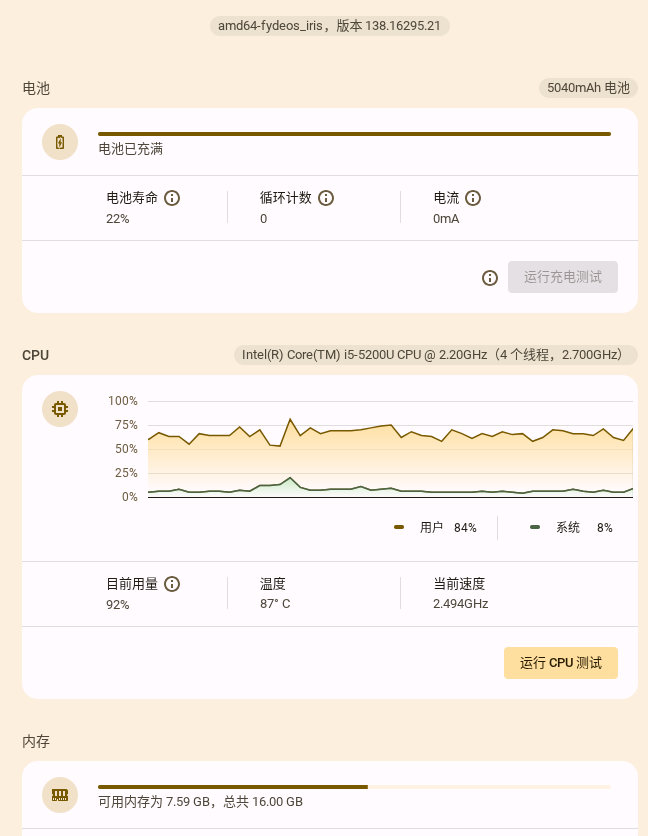This screenshot has width=648, height=836.
Task: Click the amd64-fydeos_iris version chip
Action: pos(329,26)
